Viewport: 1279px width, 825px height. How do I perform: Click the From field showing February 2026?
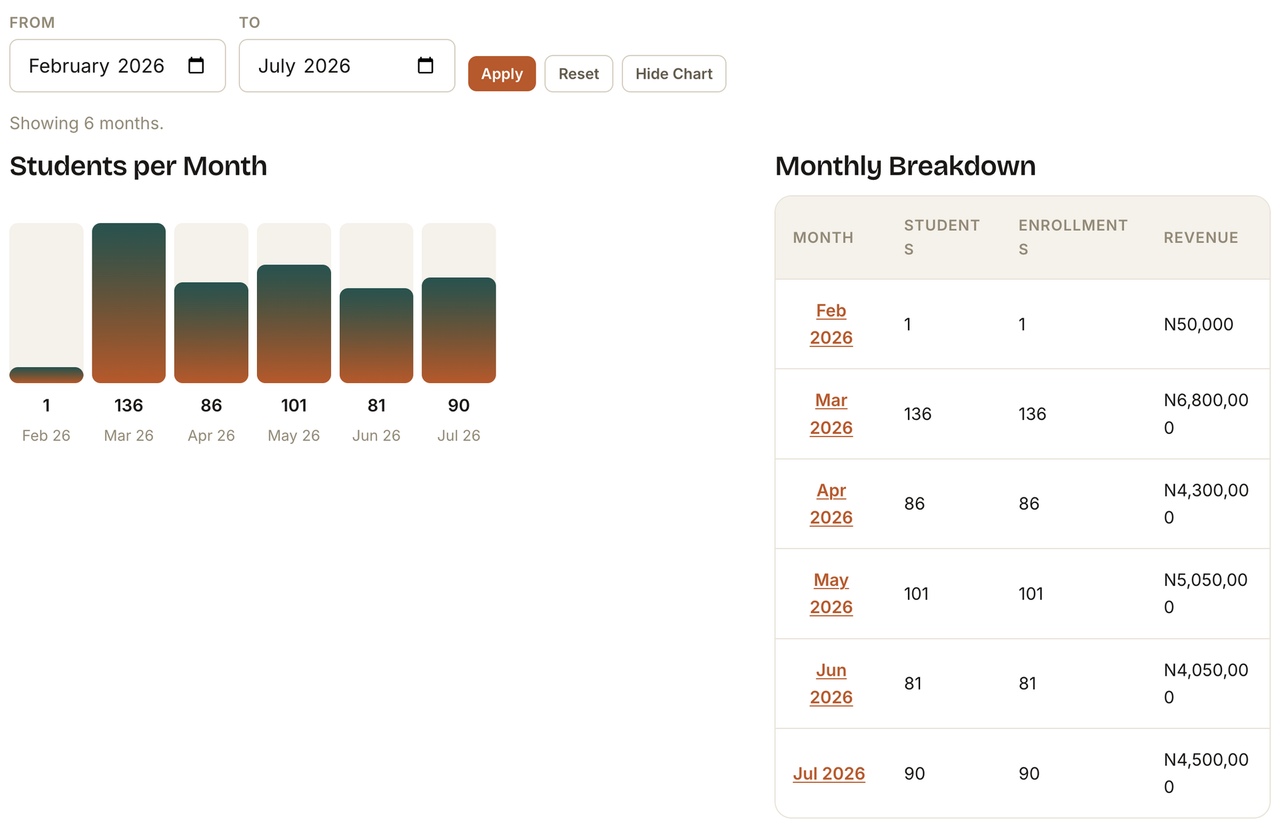[x=118, y=66]
